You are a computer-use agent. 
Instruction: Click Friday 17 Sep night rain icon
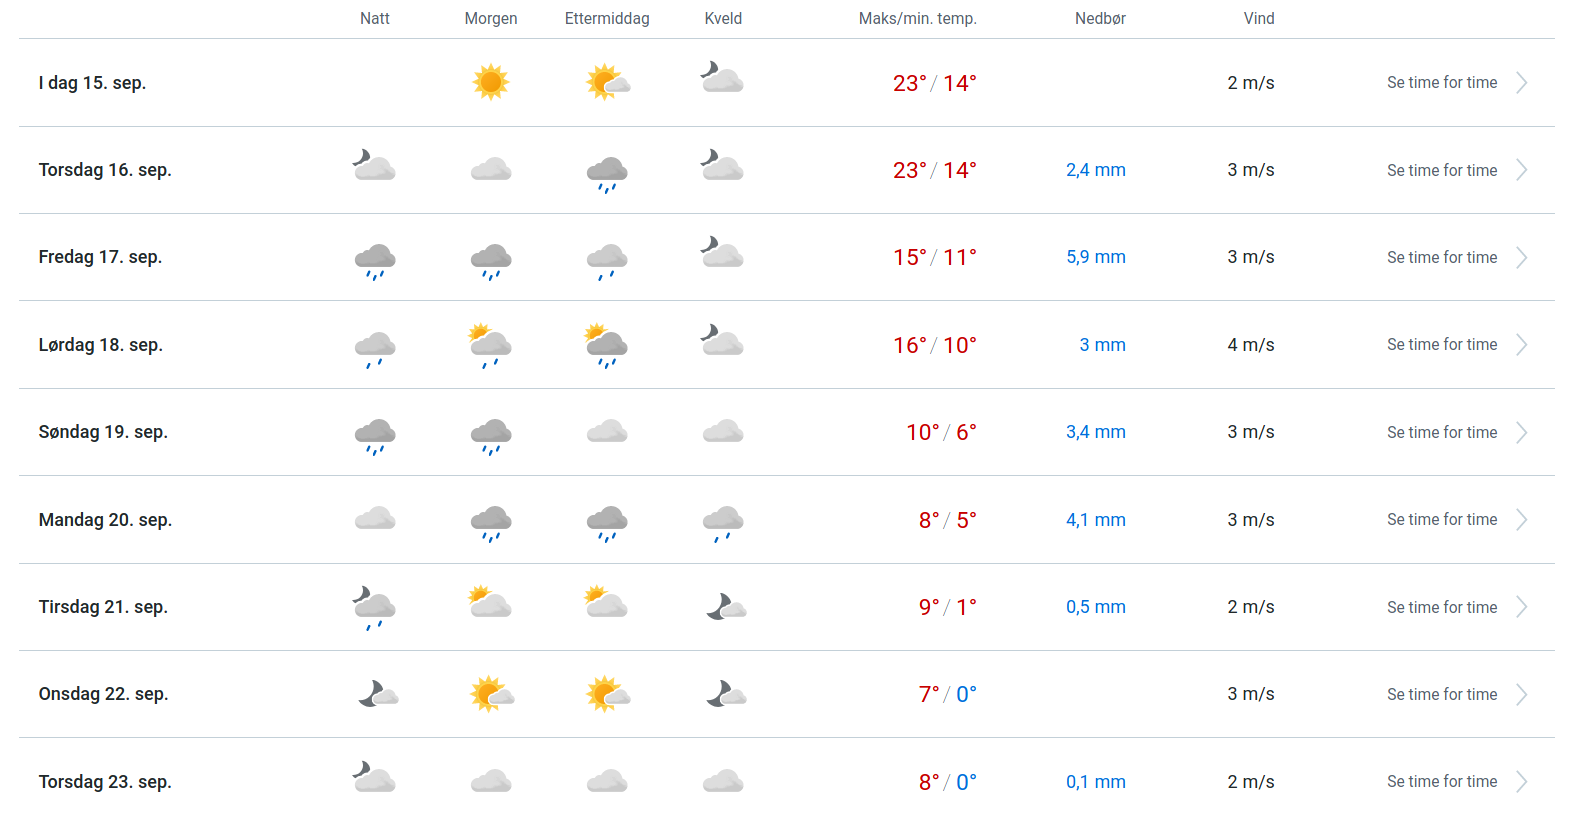(375, 259)
